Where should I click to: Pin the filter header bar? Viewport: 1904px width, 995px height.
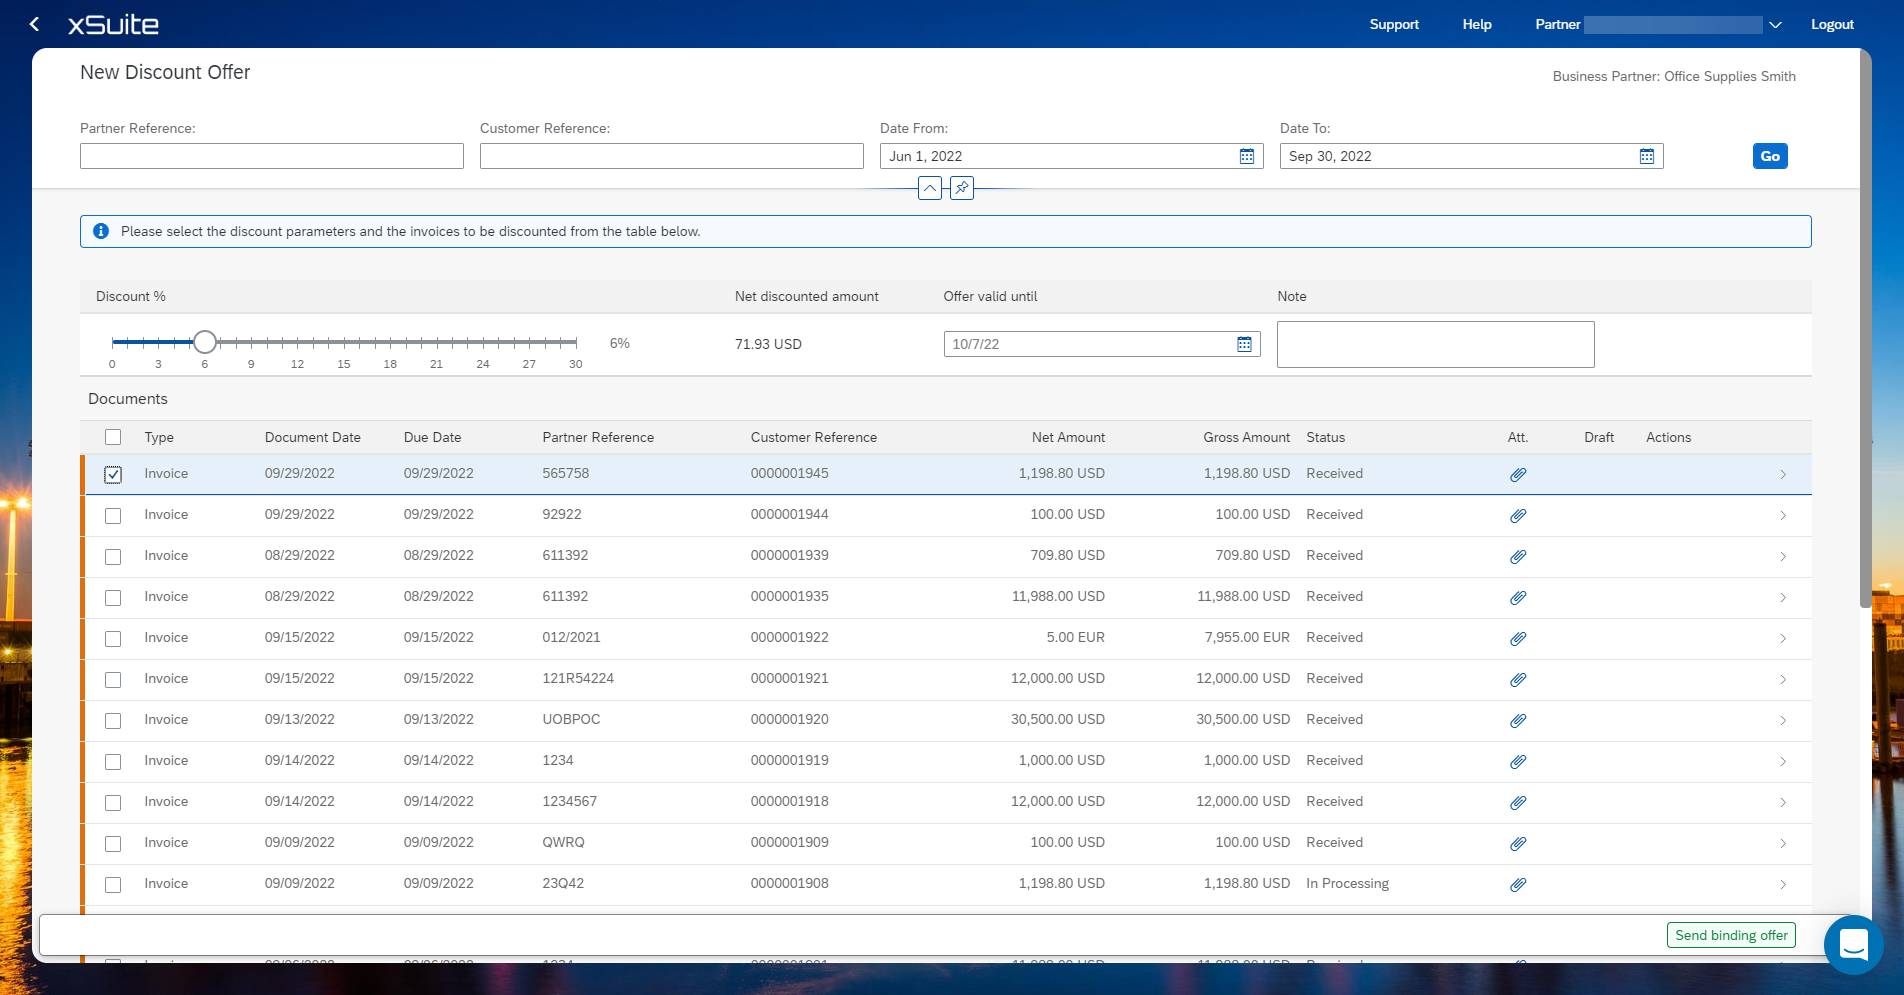point(961,188)
